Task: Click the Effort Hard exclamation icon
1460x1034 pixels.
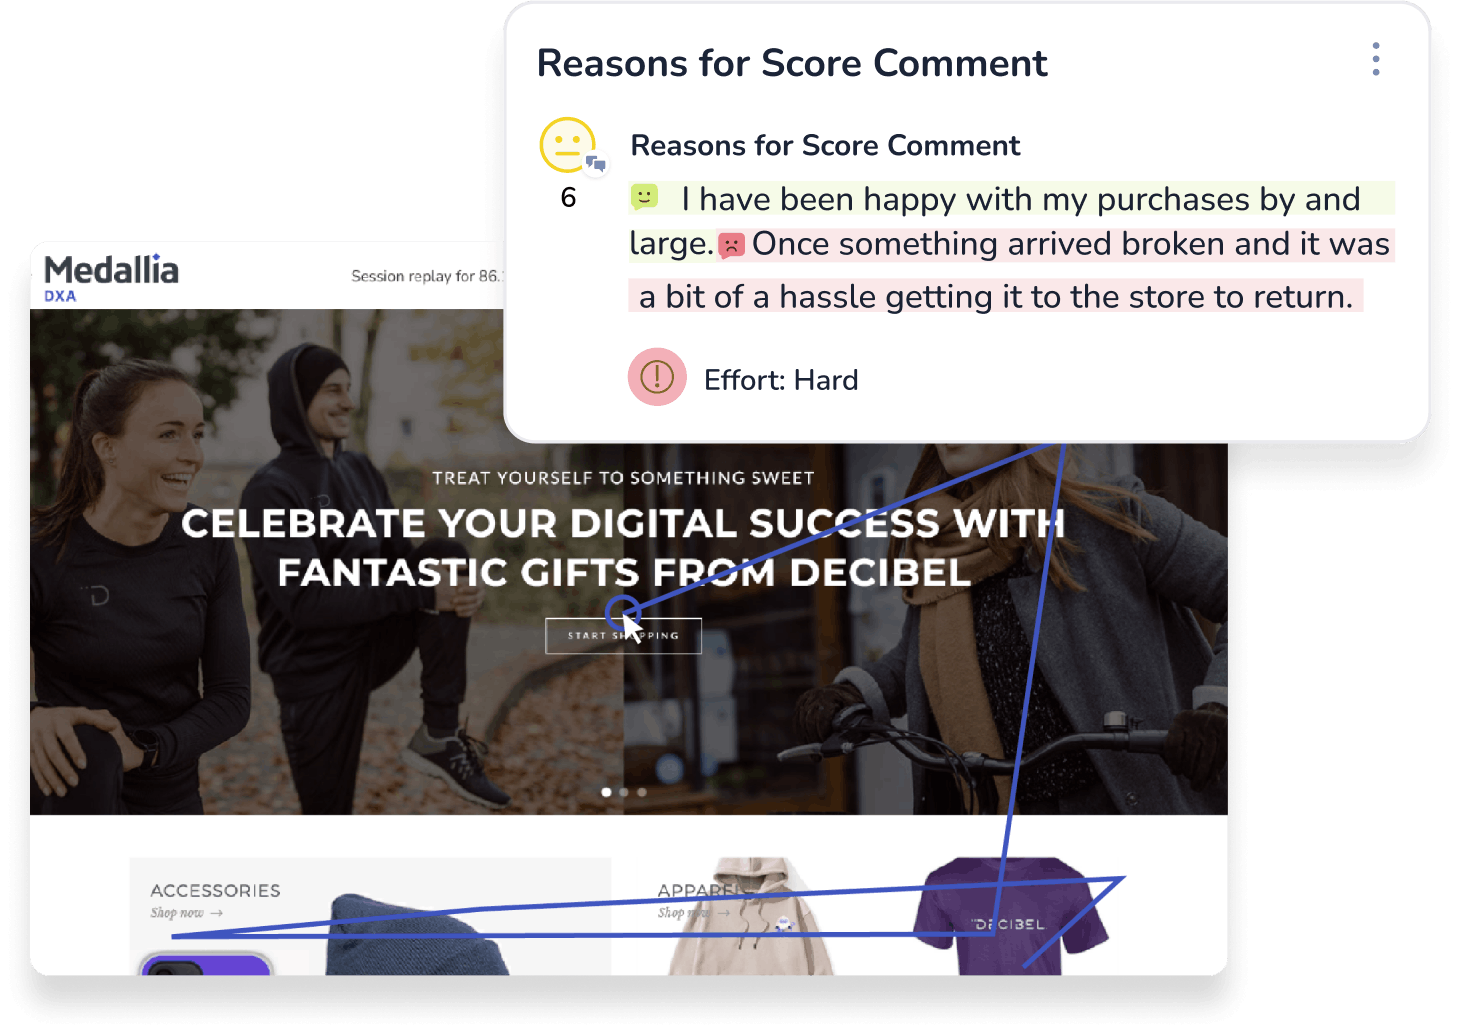Action: [657, 377]
